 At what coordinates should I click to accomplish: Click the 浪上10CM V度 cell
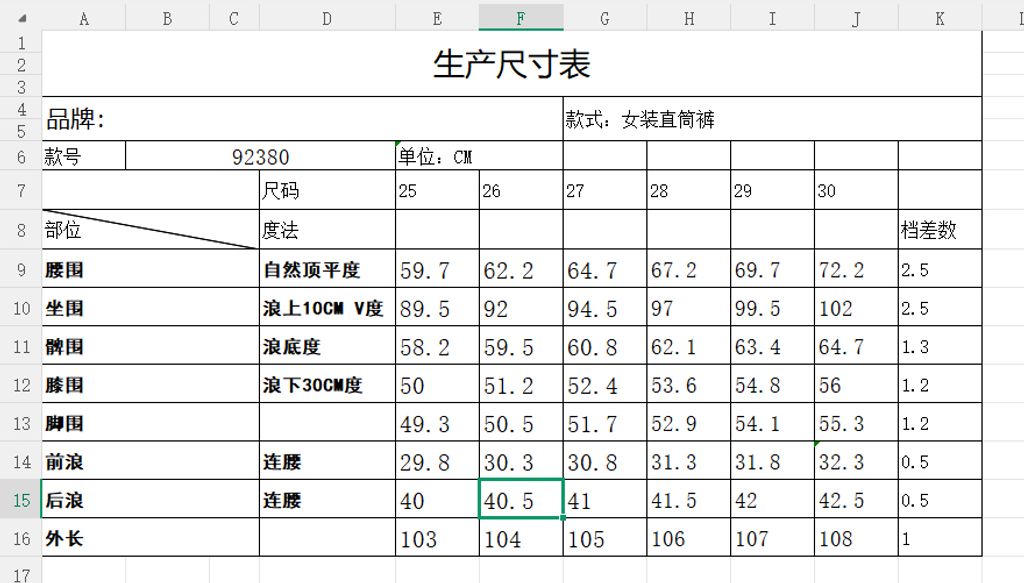[x=327, y=309]
